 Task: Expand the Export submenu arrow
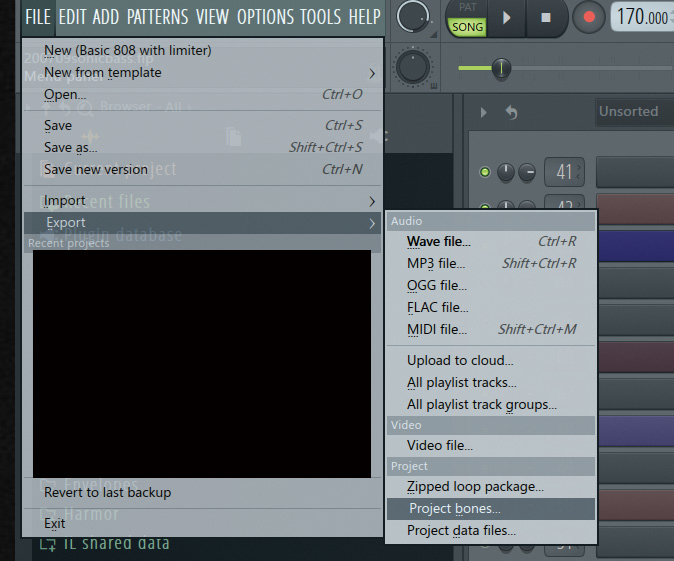pyautogui.click(x=372, y=223)
